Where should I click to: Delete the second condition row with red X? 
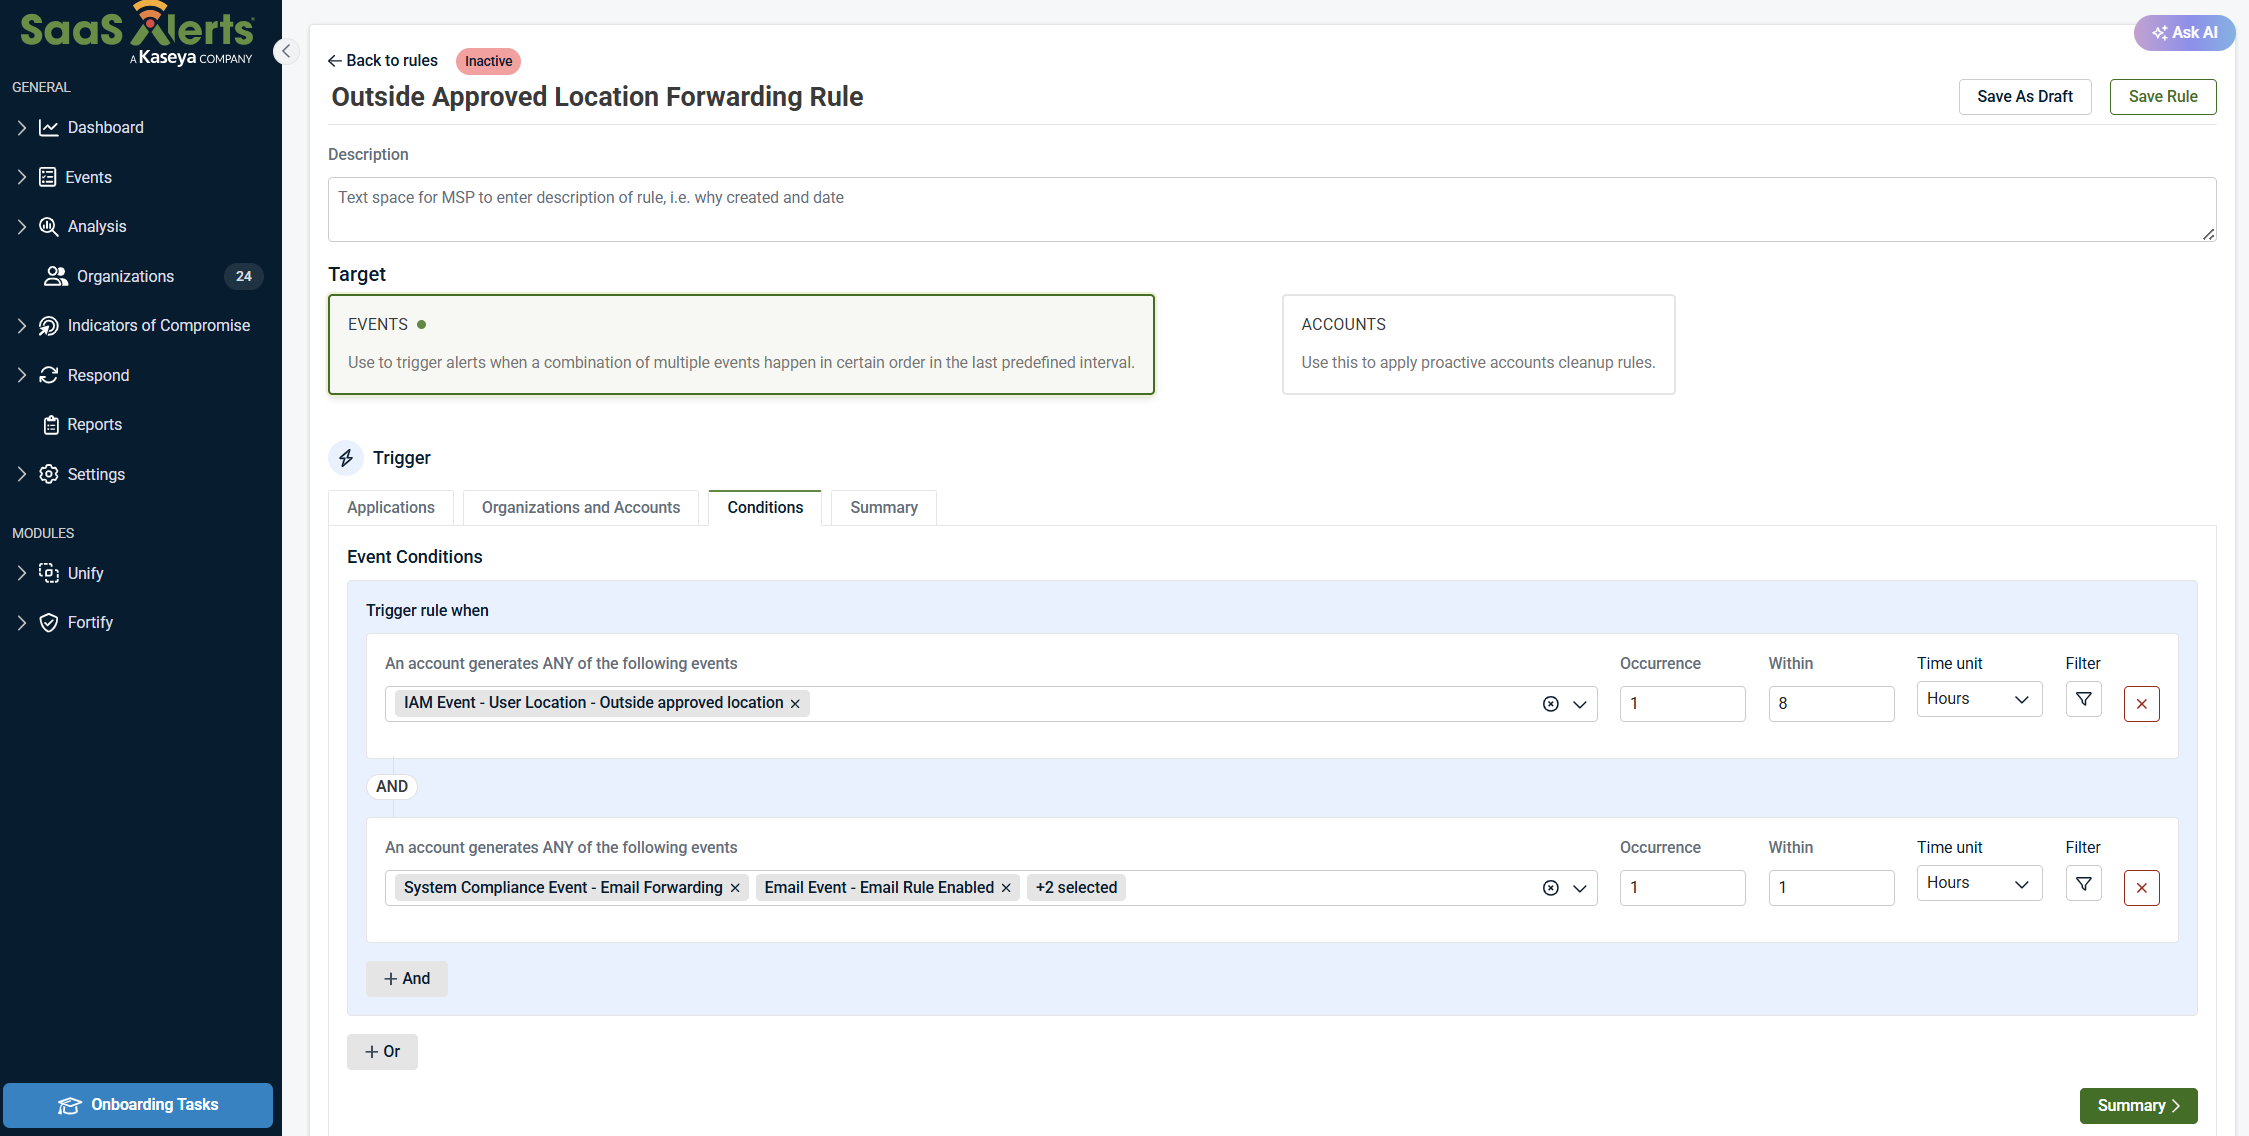(x=2141, y=888)
